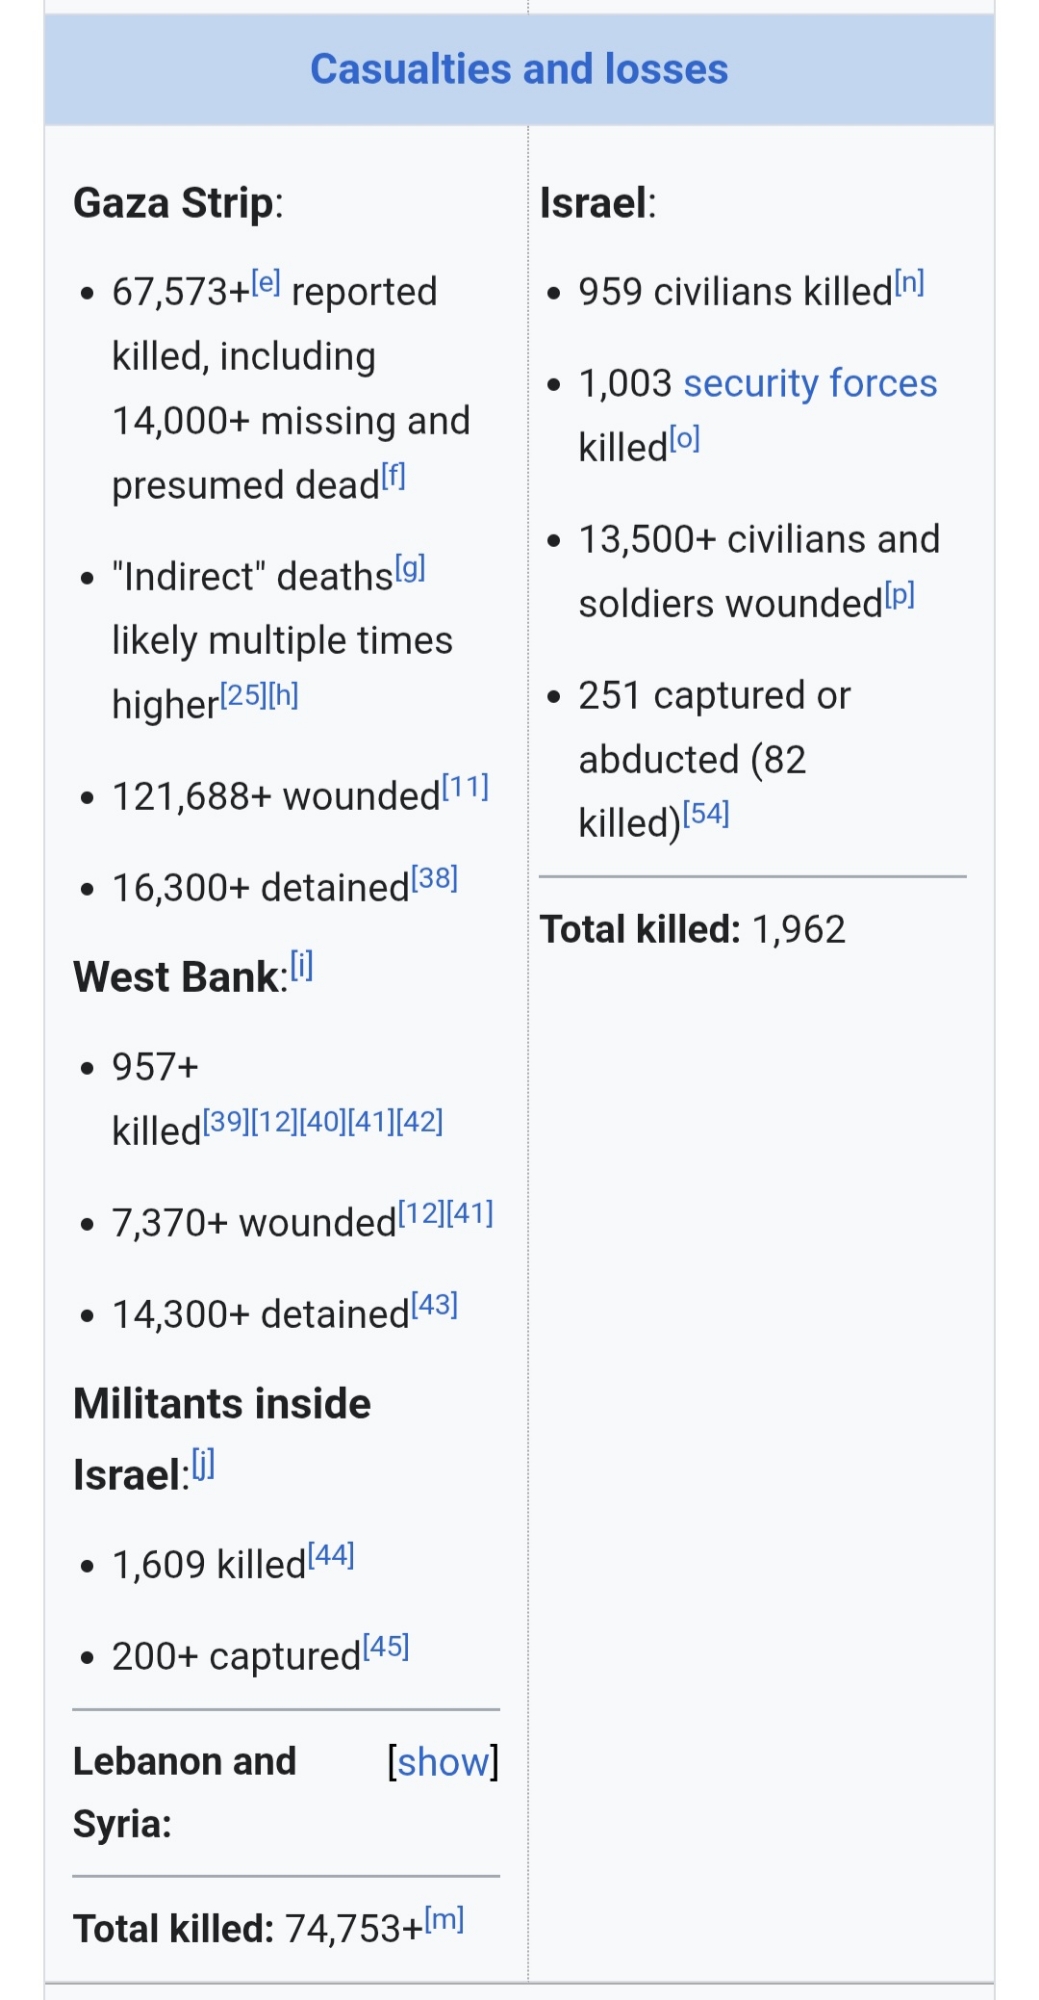This screenshot has width=1039, height=2000.
Task: Open footnote [e] beside 67,573+
Action: [x=266, y=283]
